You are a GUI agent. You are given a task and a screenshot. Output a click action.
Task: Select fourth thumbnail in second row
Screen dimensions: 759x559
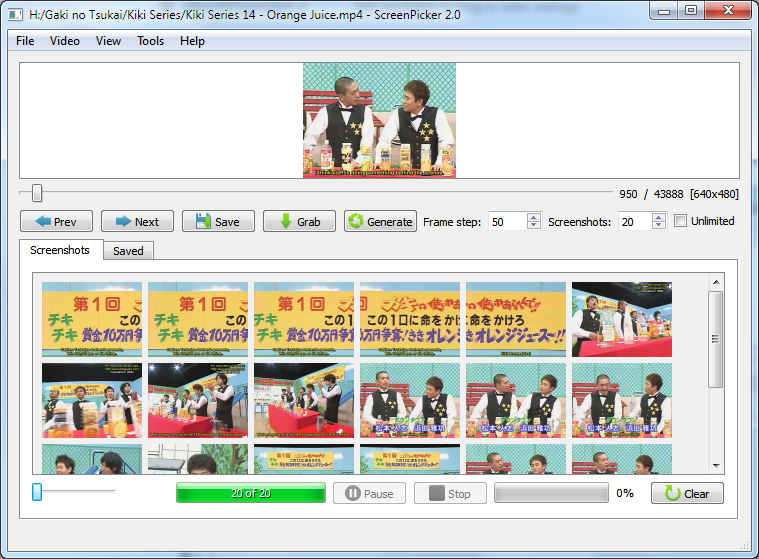point(410,401)
